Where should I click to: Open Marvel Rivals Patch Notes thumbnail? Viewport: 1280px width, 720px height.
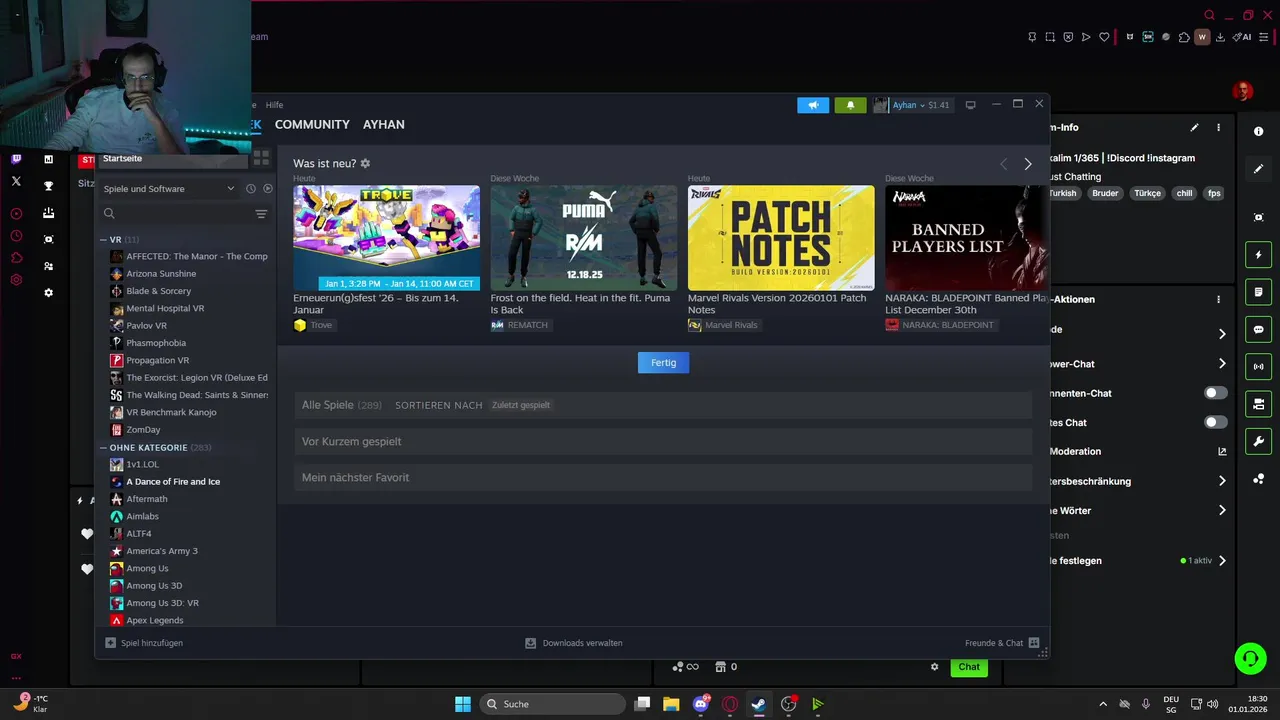(781, 238)
